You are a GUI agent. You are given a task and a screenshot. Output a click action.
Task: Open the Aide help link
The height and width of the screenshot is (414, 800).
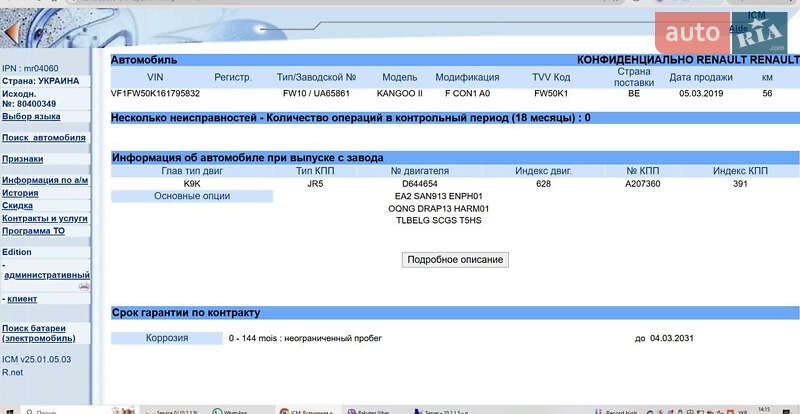[738, 29]
